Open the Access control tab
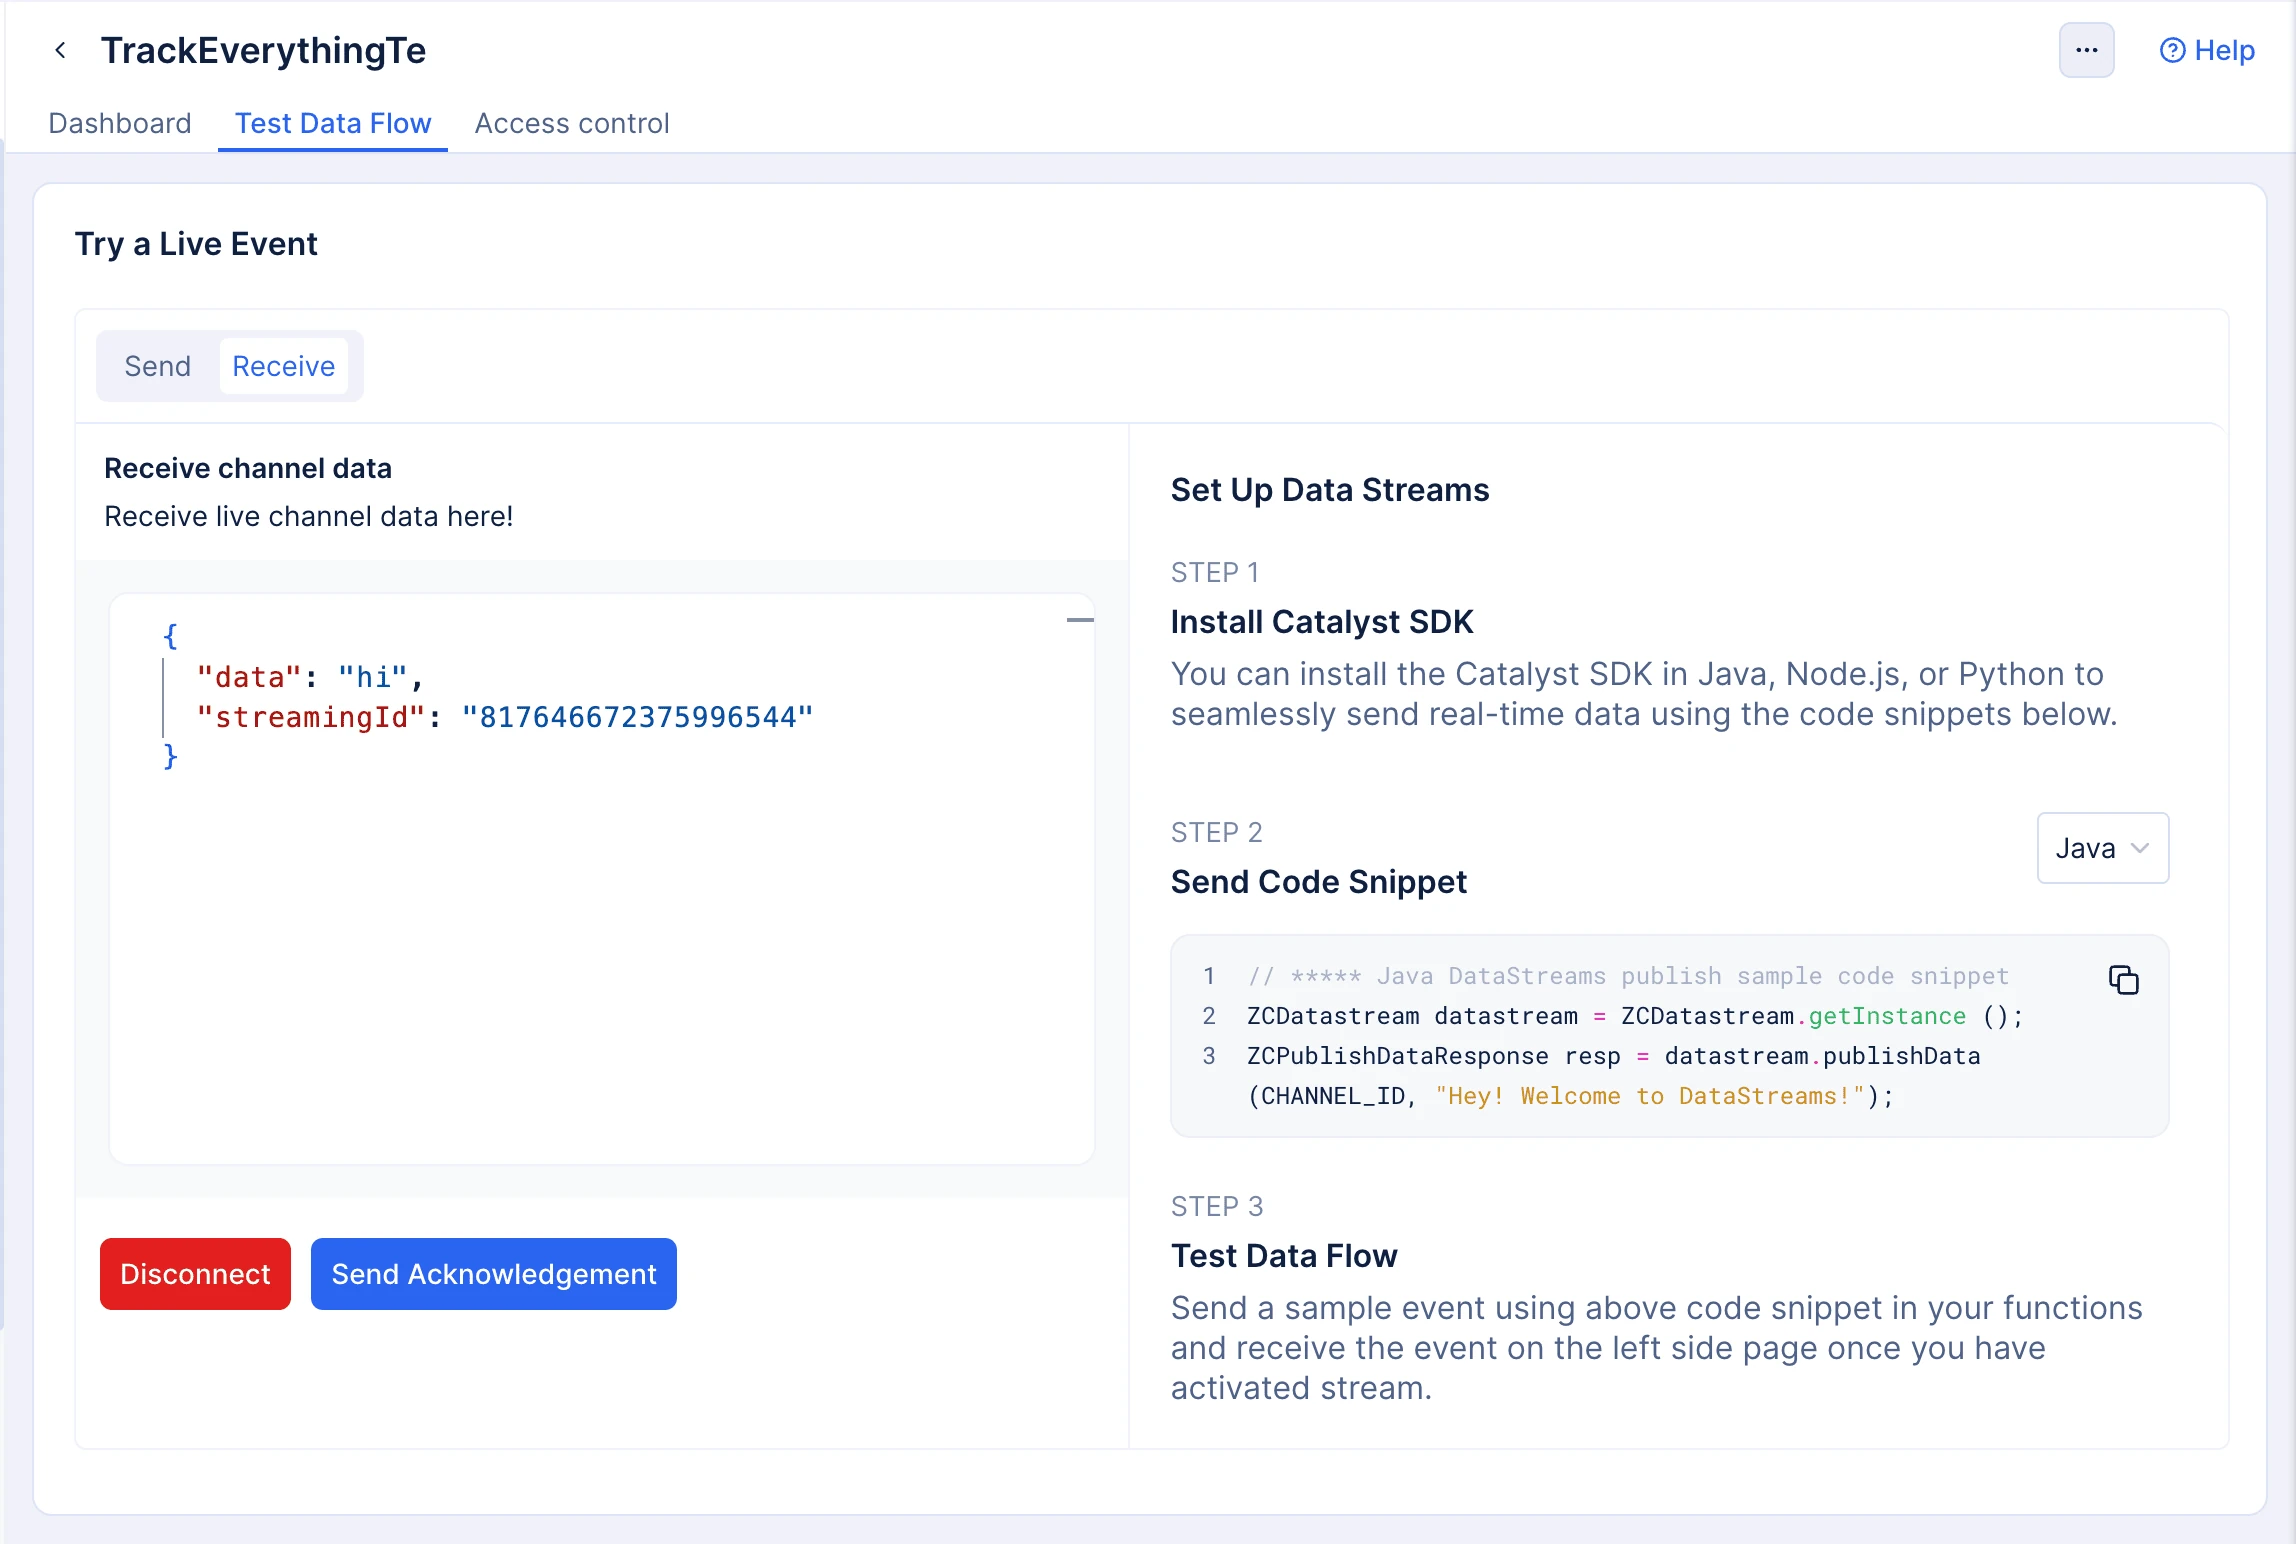The image size is (2296, 1544). coord(572,123)
